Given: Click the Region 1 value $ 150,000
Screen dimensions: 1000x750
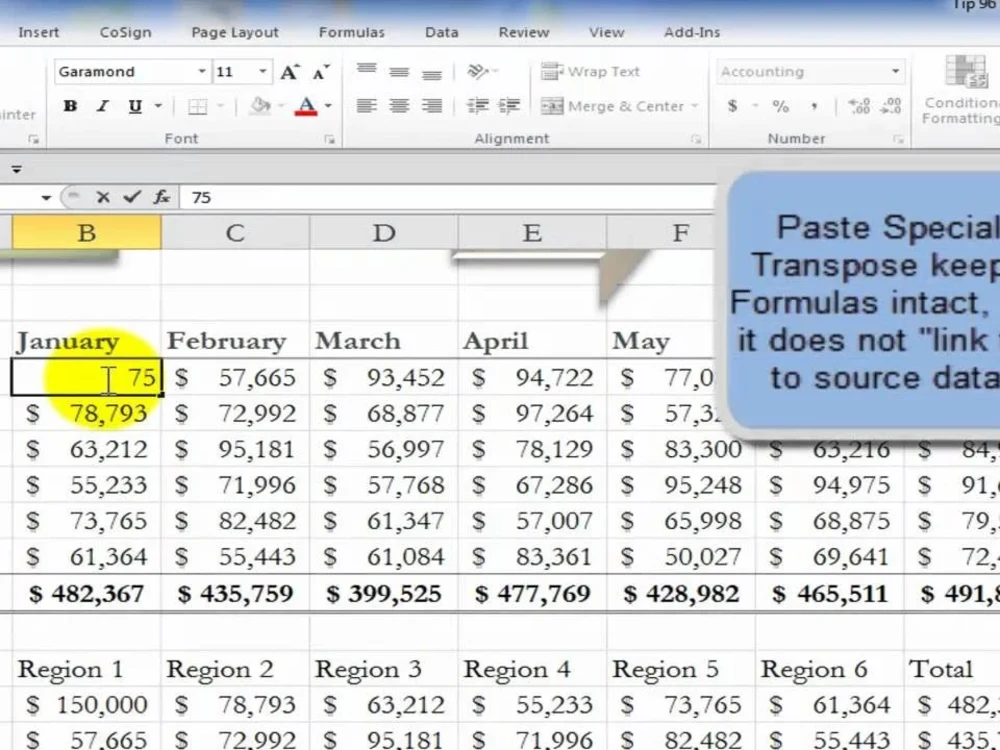Looking at the screenshot, I should pos(87,705).
